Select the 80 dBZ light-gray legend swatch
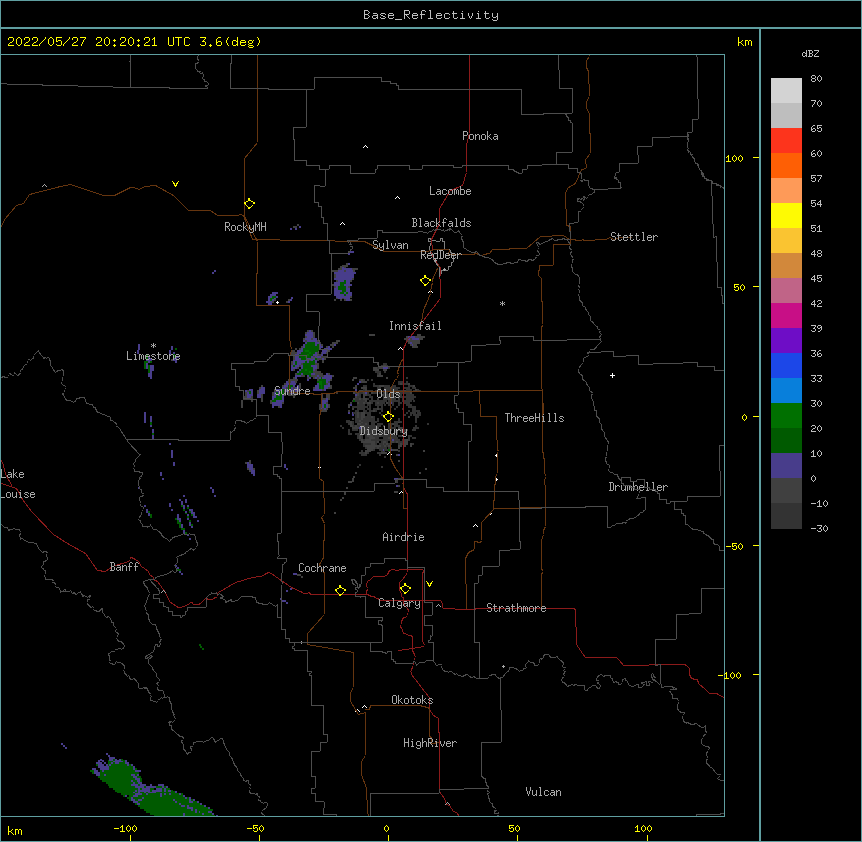 786,91
